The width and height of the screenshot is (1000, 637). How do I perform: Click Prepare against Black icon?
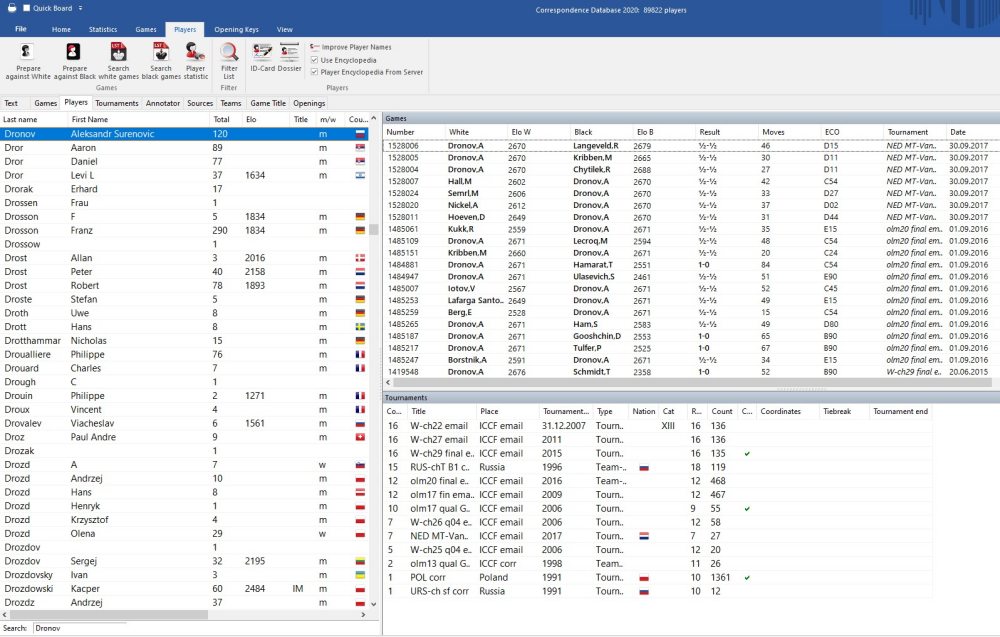click(x=74, y=52)
